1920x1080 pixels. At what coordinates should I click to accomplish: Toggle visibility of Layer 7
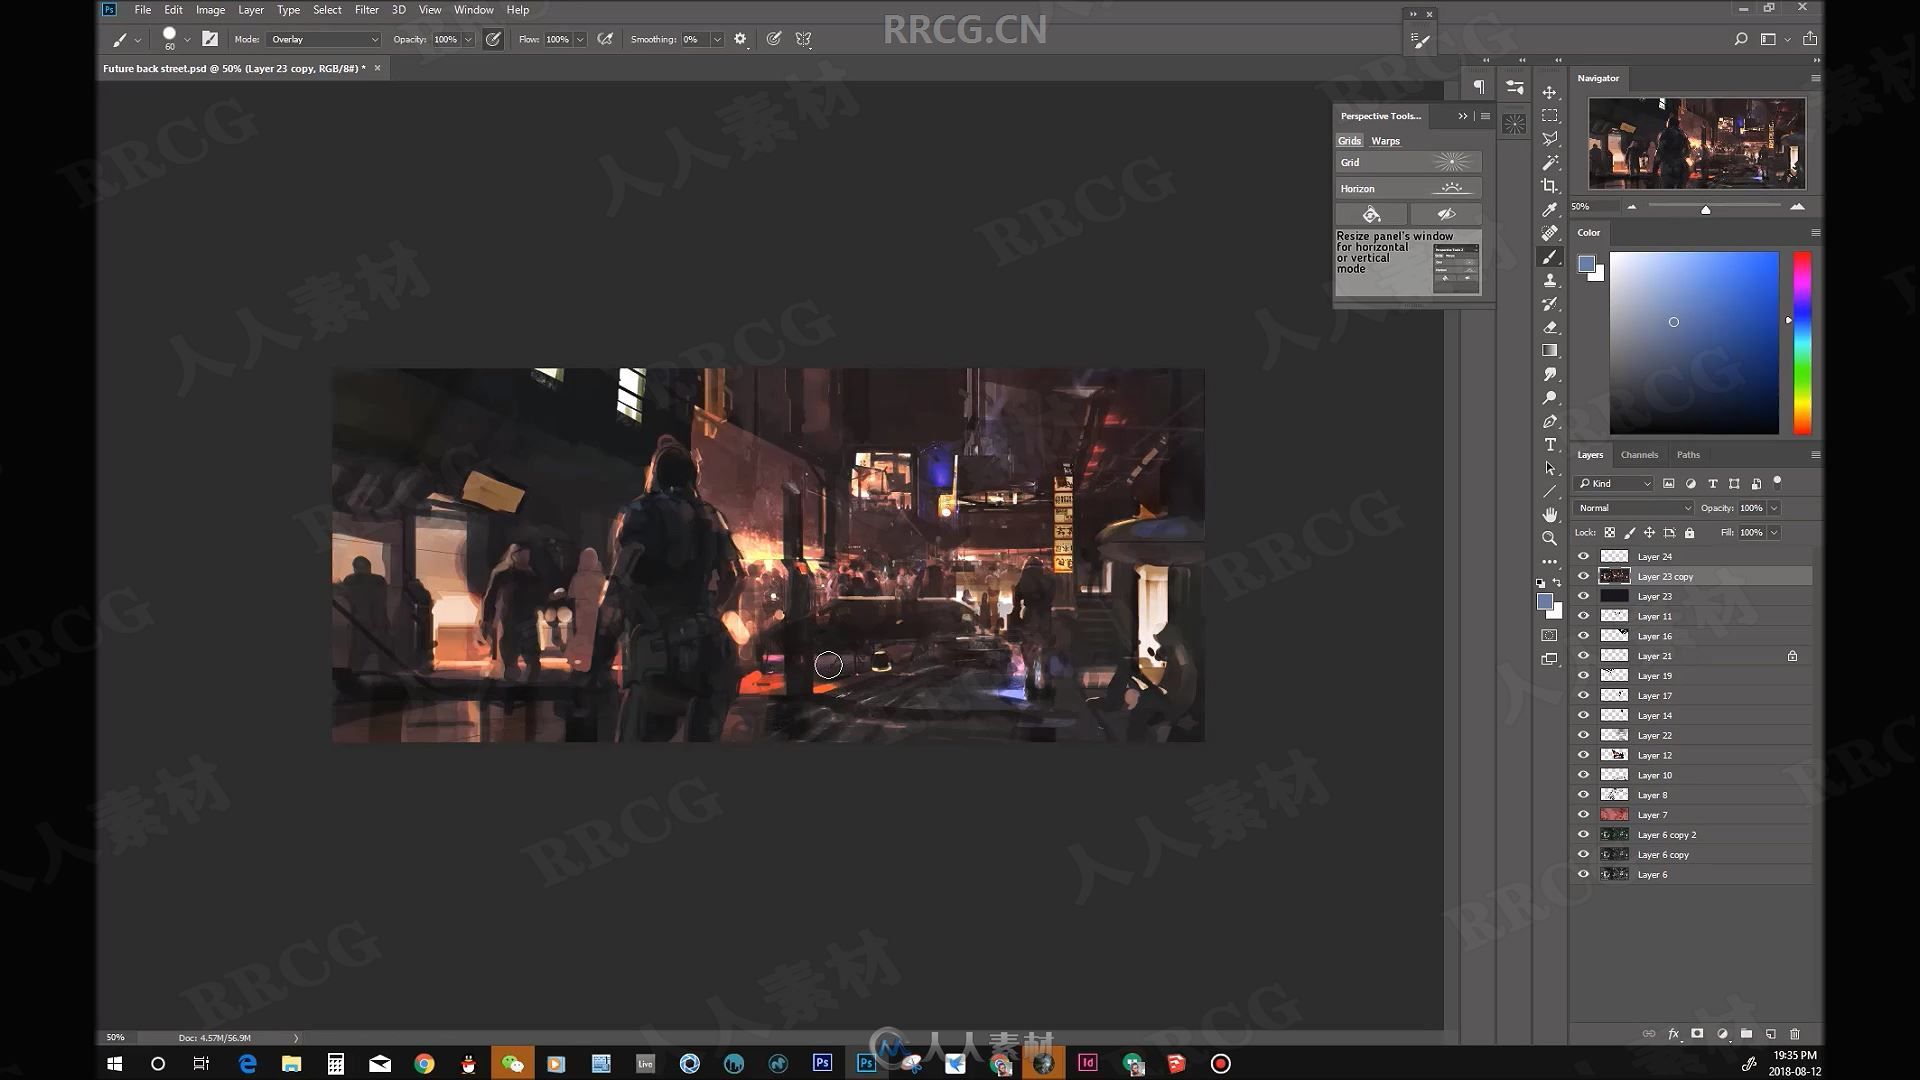1585,814
